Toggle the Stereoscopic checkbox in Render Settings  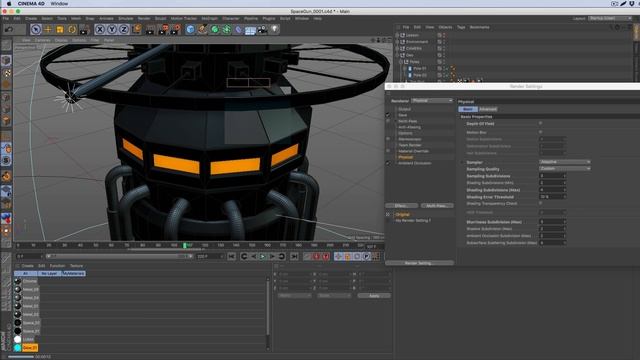click(x=388, y=139)
